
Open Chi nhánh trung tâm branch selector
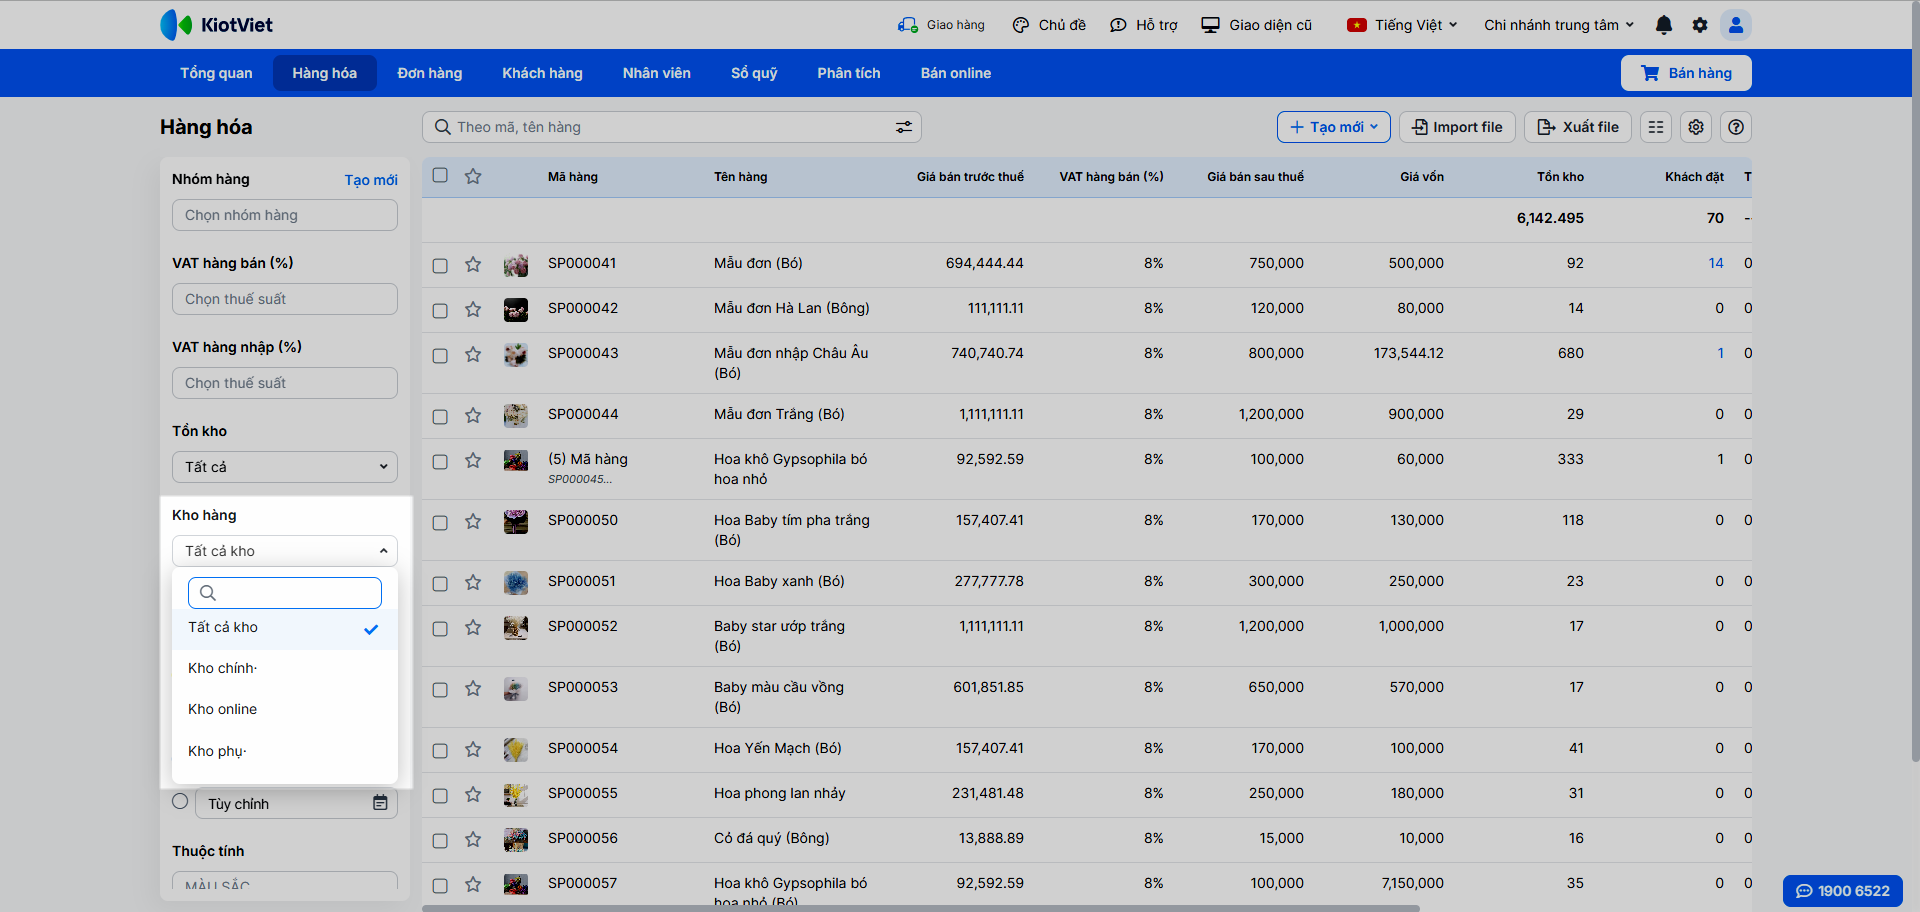coord(1558,25)
